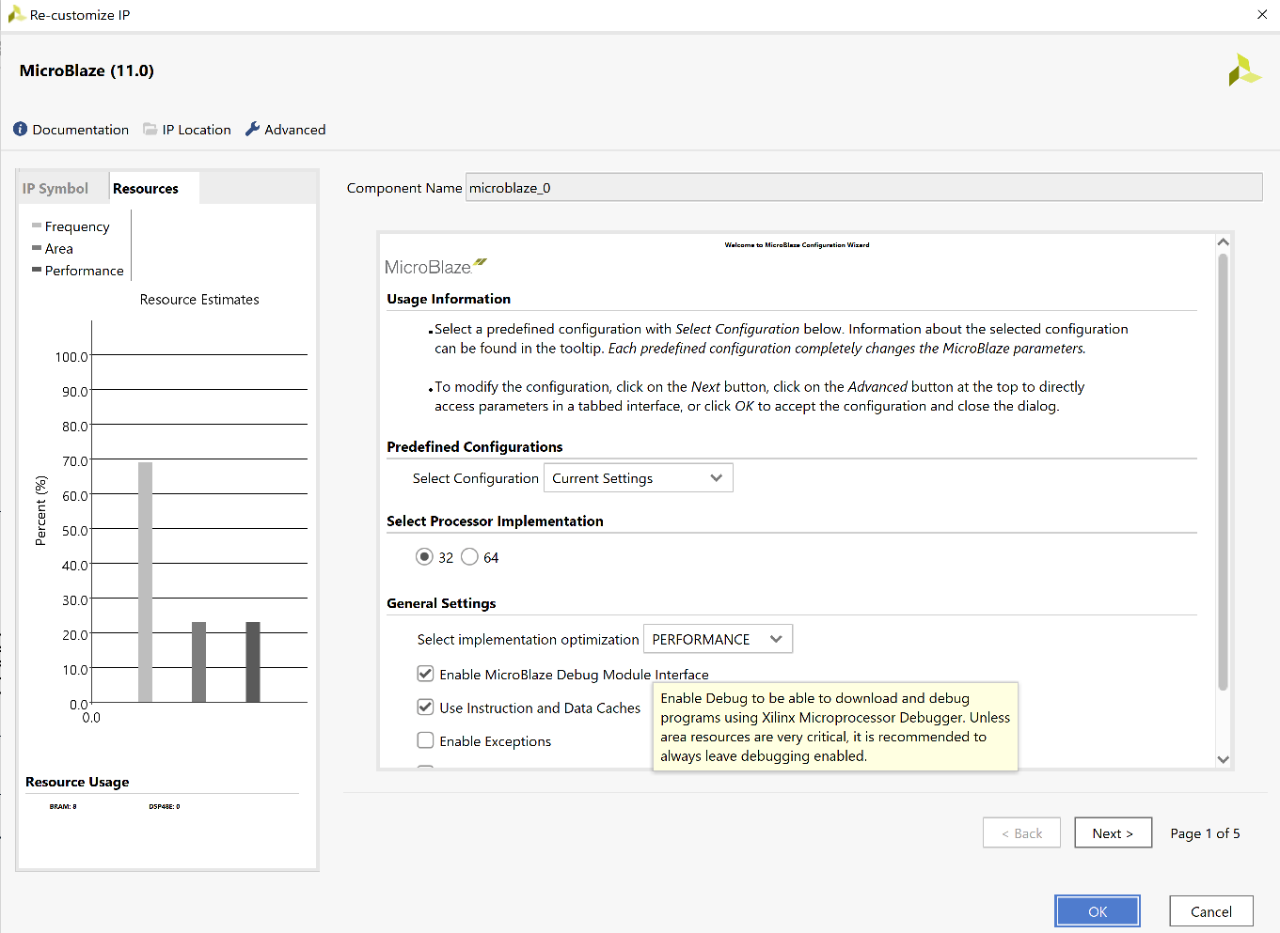This screenshot has height=933, width=1280.
Task: Click the Predefined Configurations heading
Action: [x=475, y=447]
